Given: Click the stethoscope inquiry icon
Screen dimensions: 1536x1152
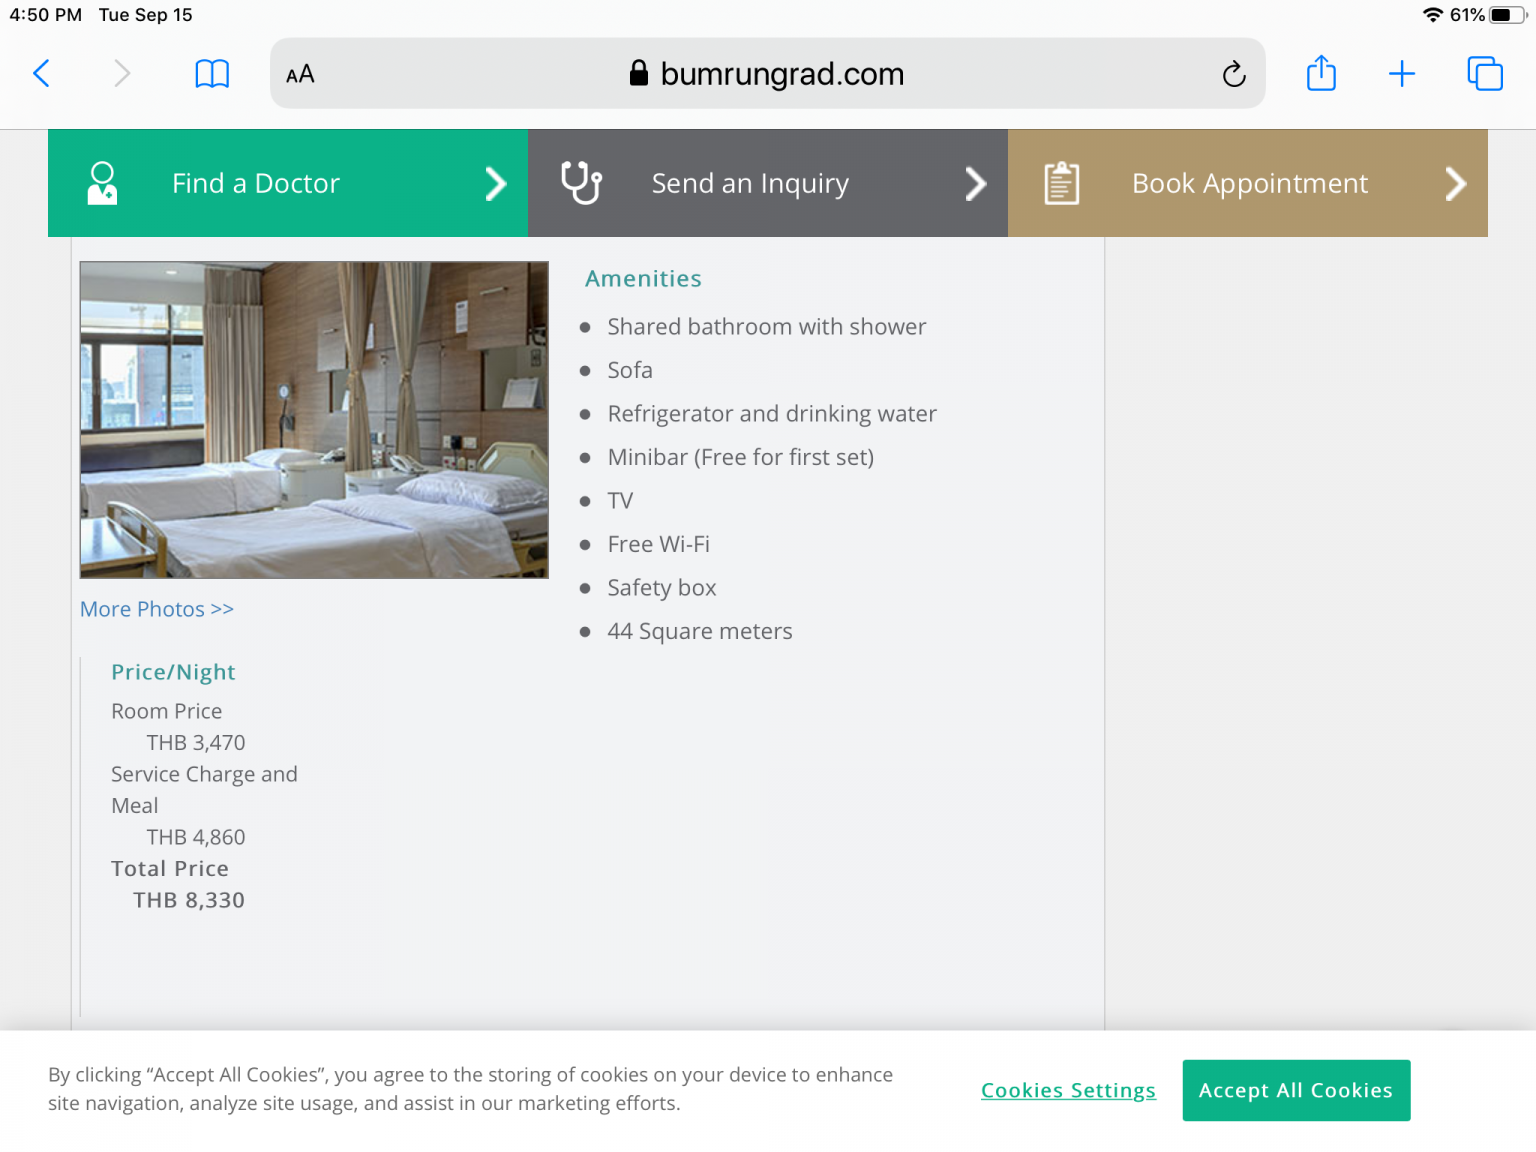Looking at the screenshot, I should tap(581, 183).
